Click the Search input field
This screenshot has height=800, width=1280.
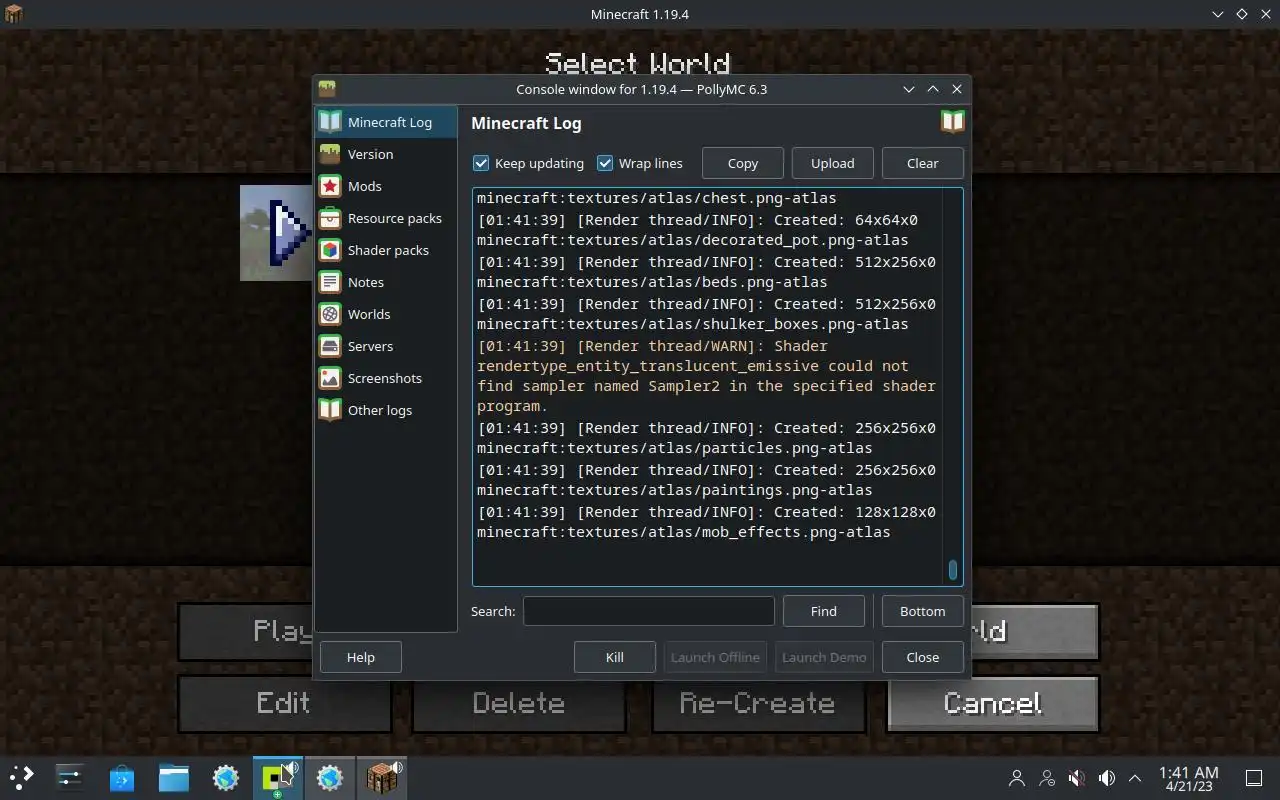coord(649,611)
